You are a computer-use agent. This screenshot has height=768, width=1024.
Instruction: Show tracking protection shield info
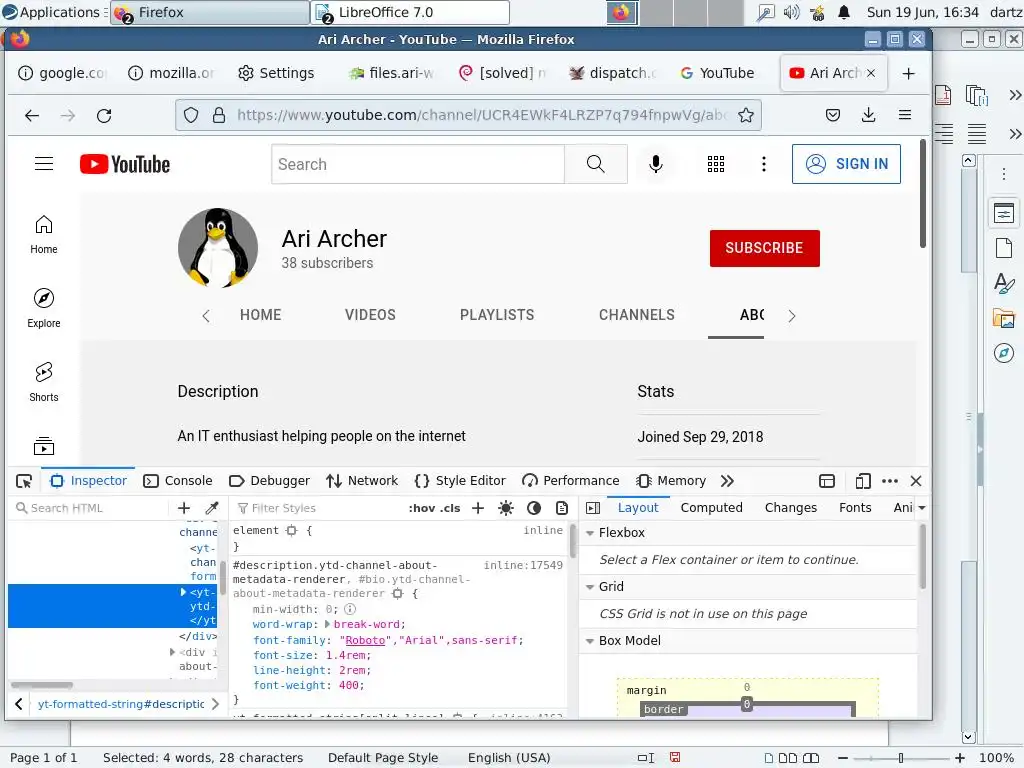coord(191,116)
